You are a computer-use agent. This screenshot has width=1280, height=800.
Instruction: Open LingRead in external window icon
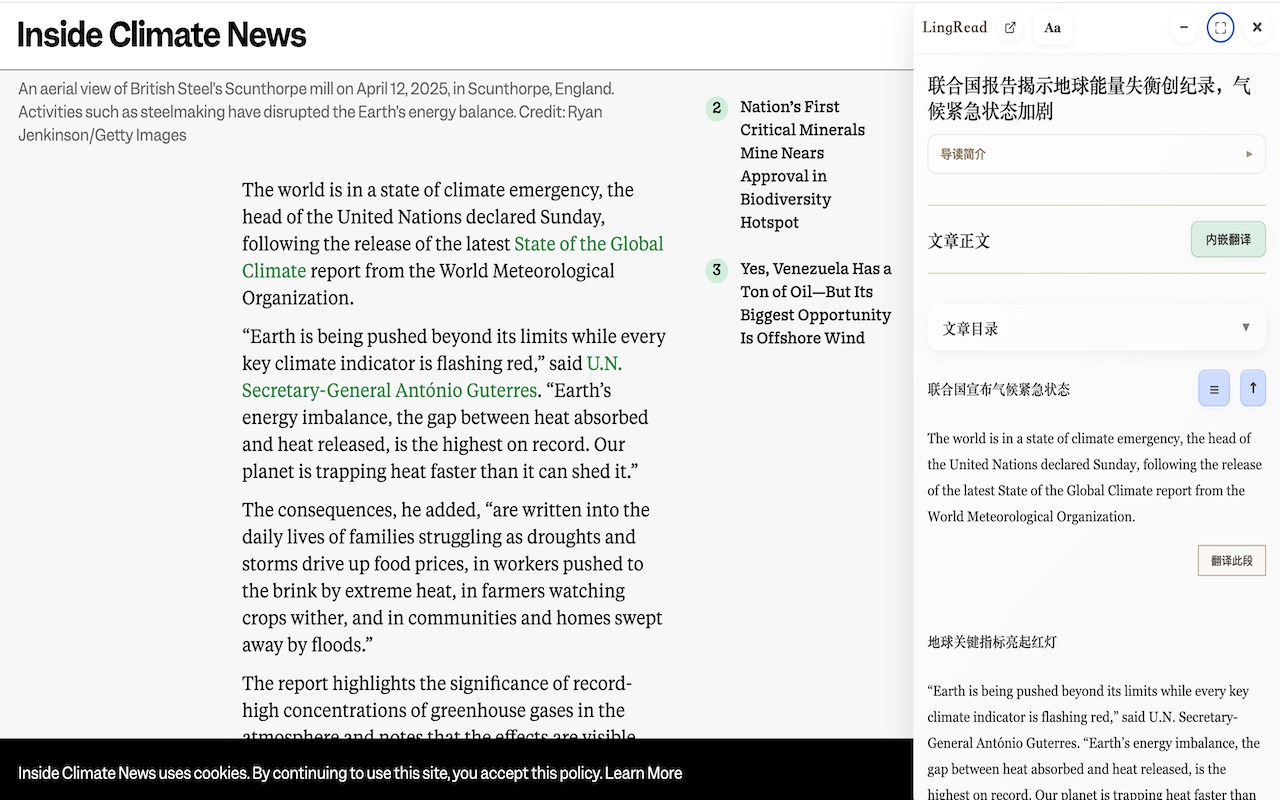(1010, 28)
